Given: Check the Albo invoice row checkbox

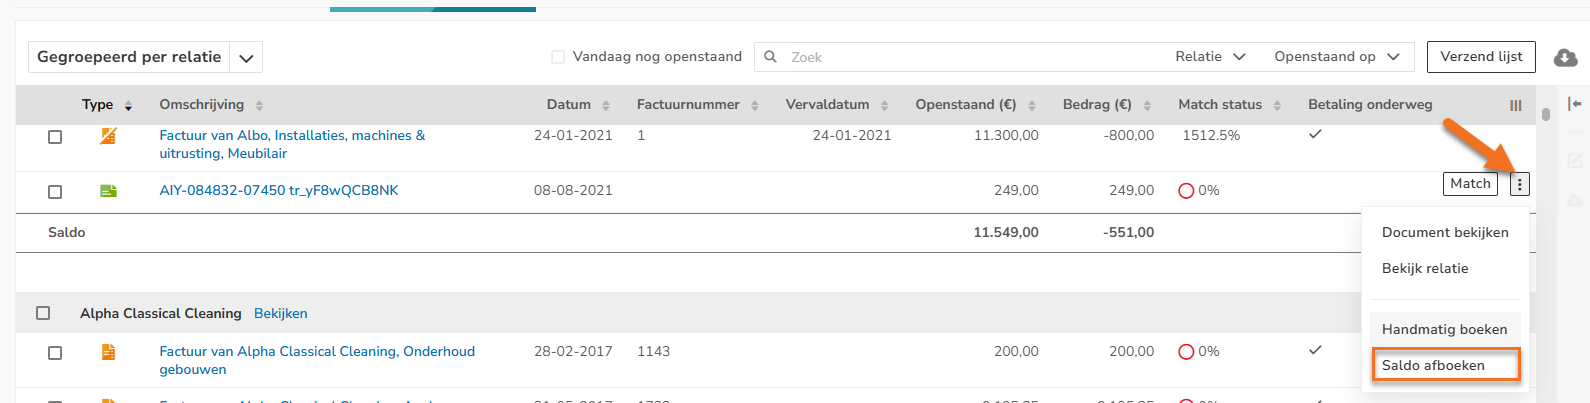Looking at the screenshot, I should [x=55, y=137].
